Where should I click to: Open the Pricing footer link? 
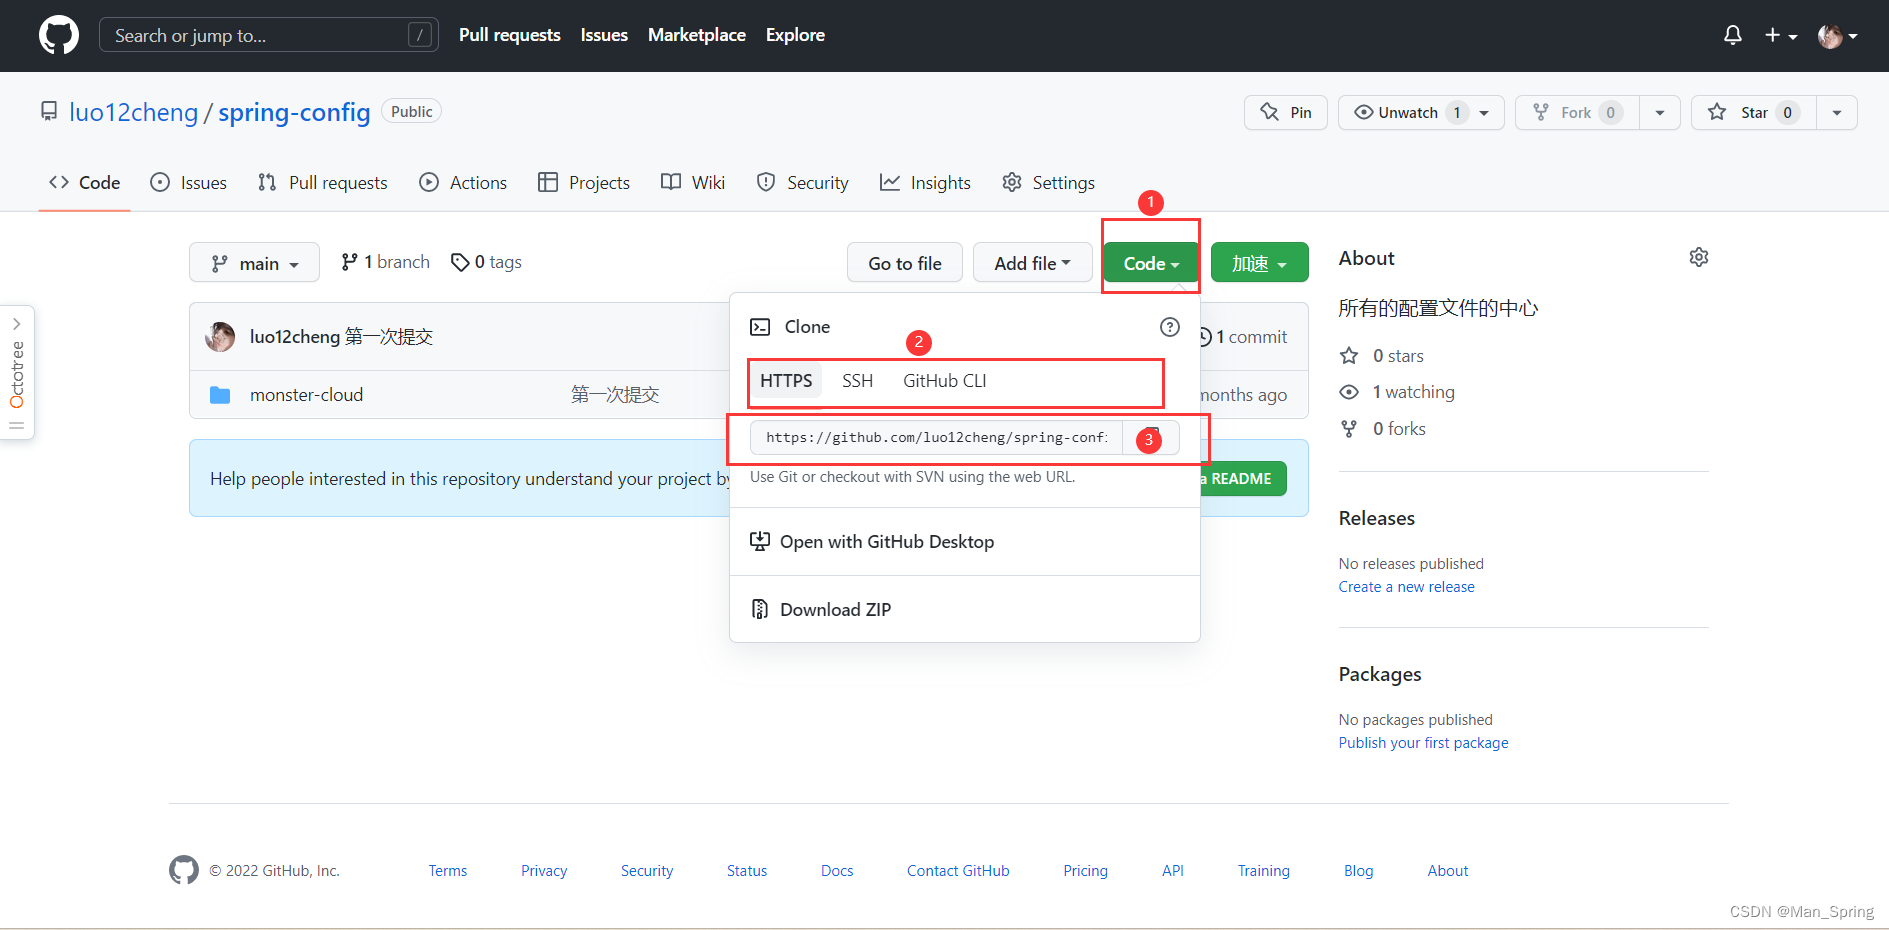click(x=1086, y=871)
